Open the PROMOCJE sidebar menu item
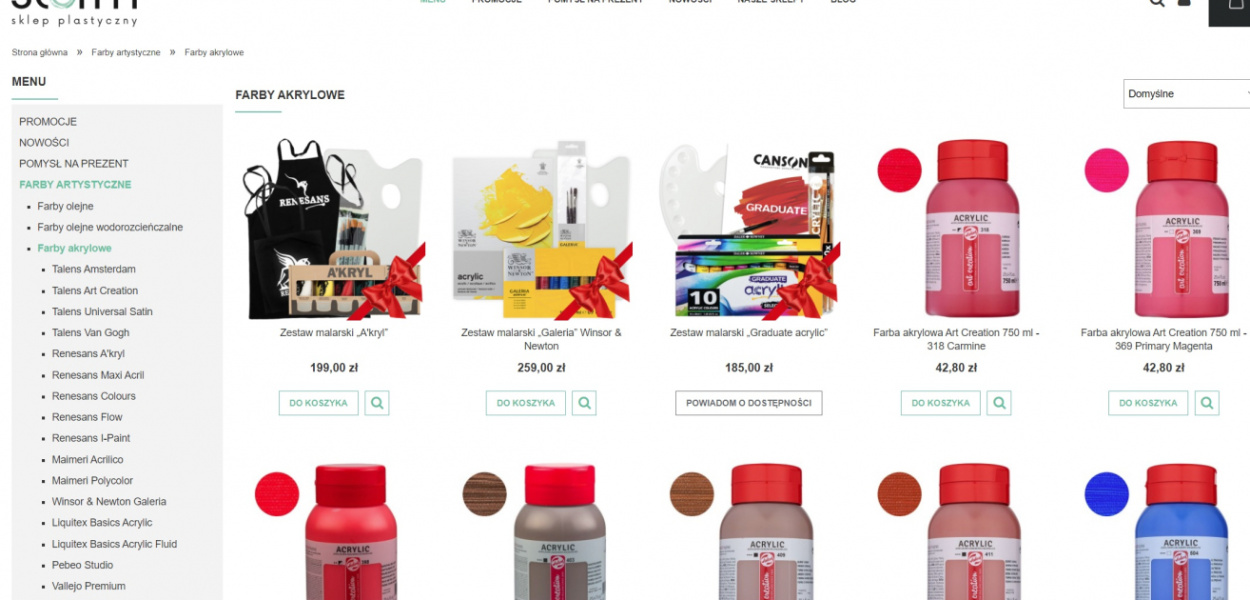 [x=48, y=122]
